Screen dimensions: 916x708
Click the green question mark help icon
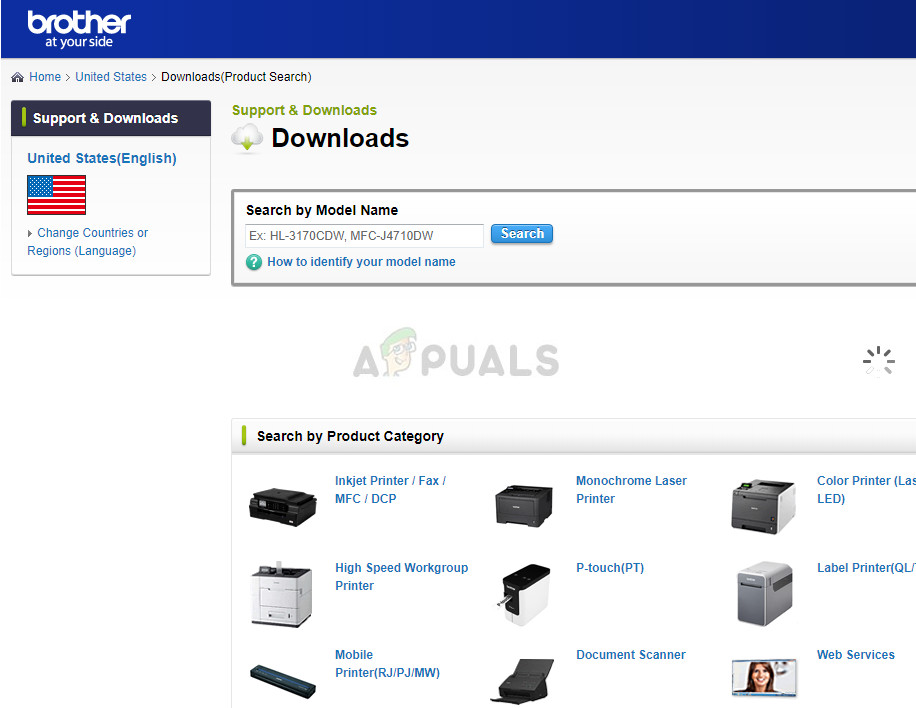coord(254,262)
